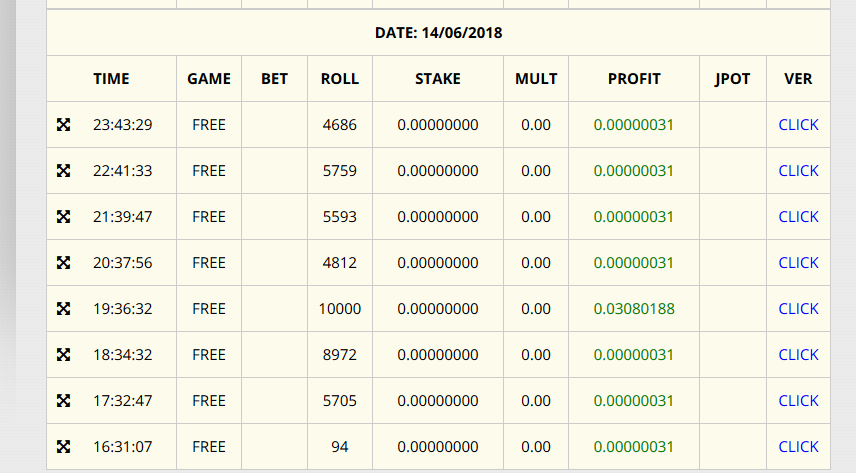Viewport: 856px width, 473px height.
Task: Open CLICK verification for the 10000 roll
Action: 798,309
